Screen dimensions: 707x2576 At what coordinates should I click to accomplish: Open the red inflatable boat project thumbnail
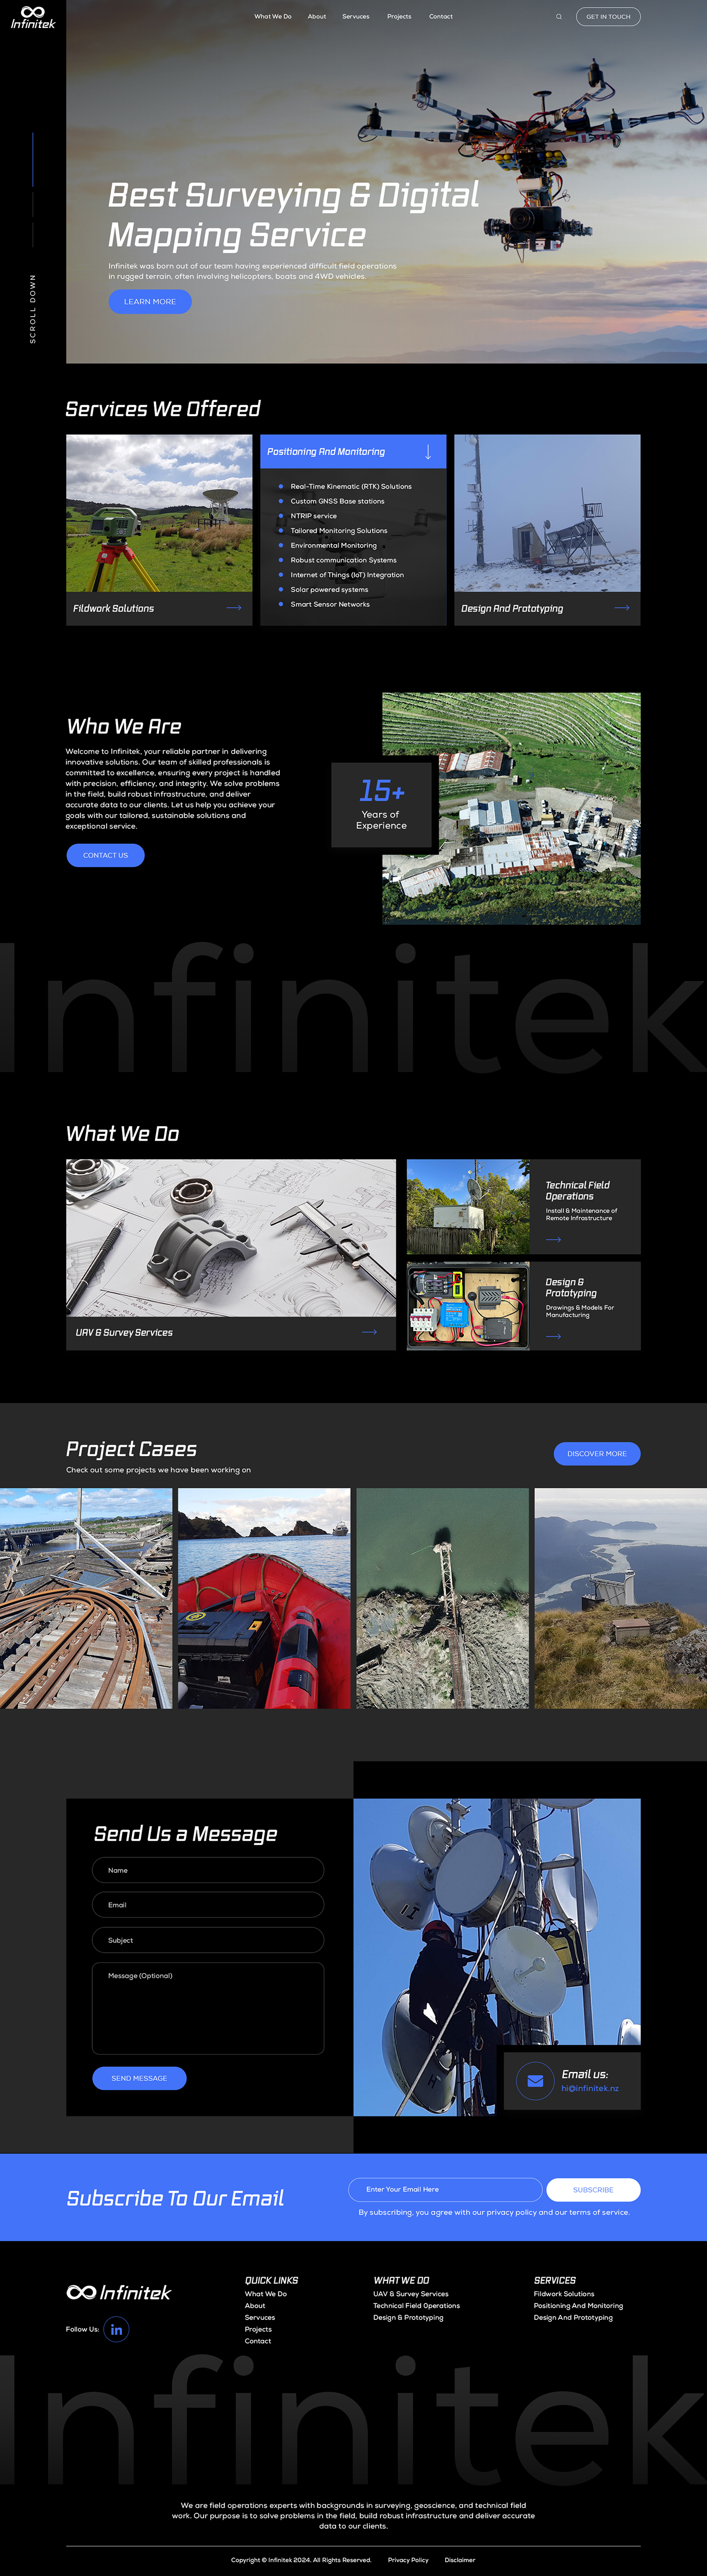(264, 1598)
